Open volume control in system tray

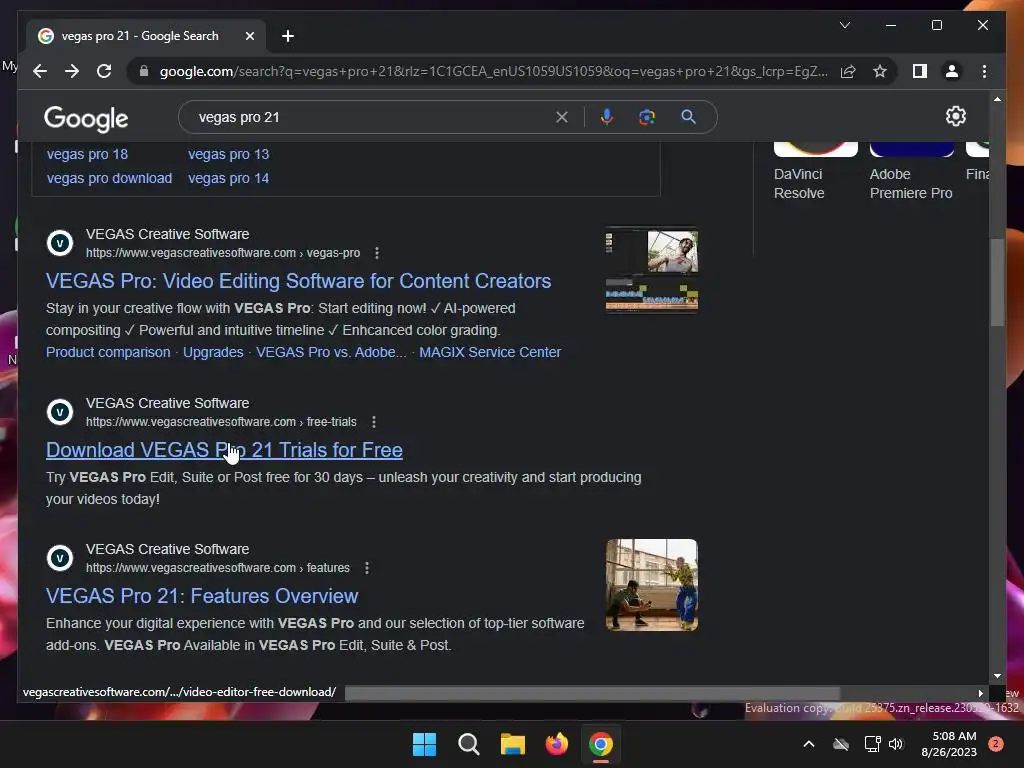tap(896, 744)
